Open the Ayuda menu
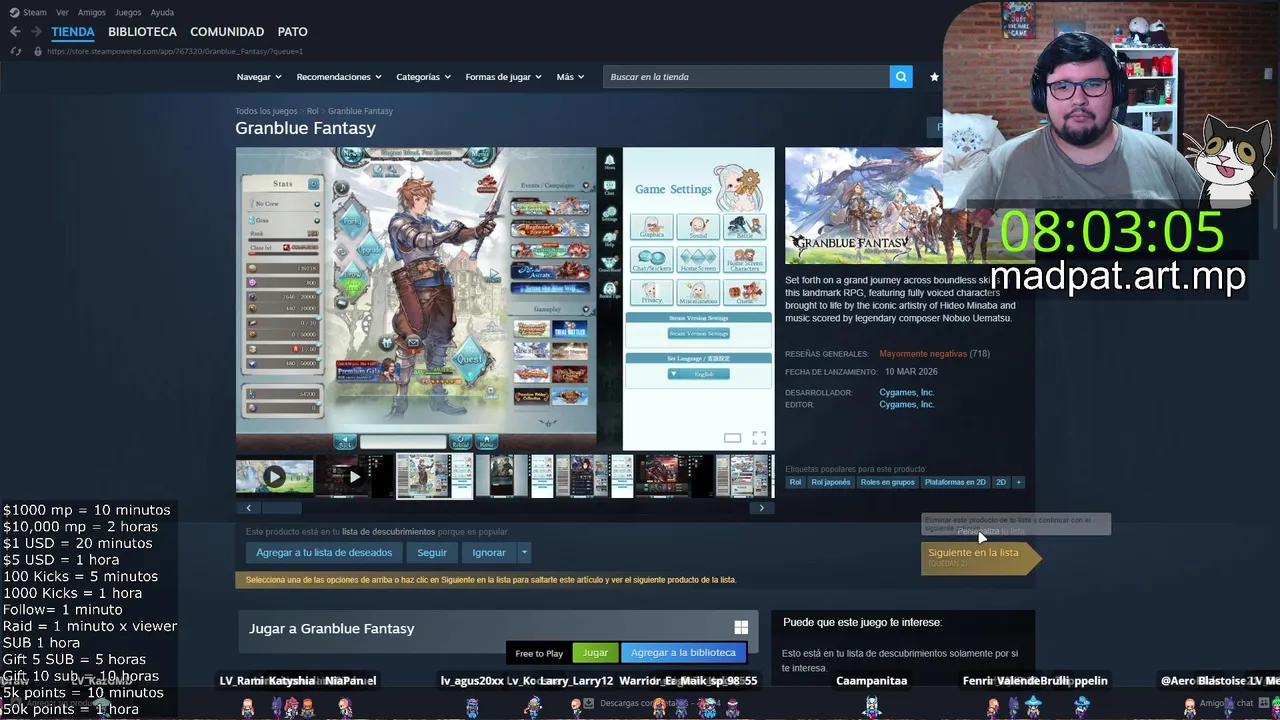The image size is (1280, 720). coord(162,12)
